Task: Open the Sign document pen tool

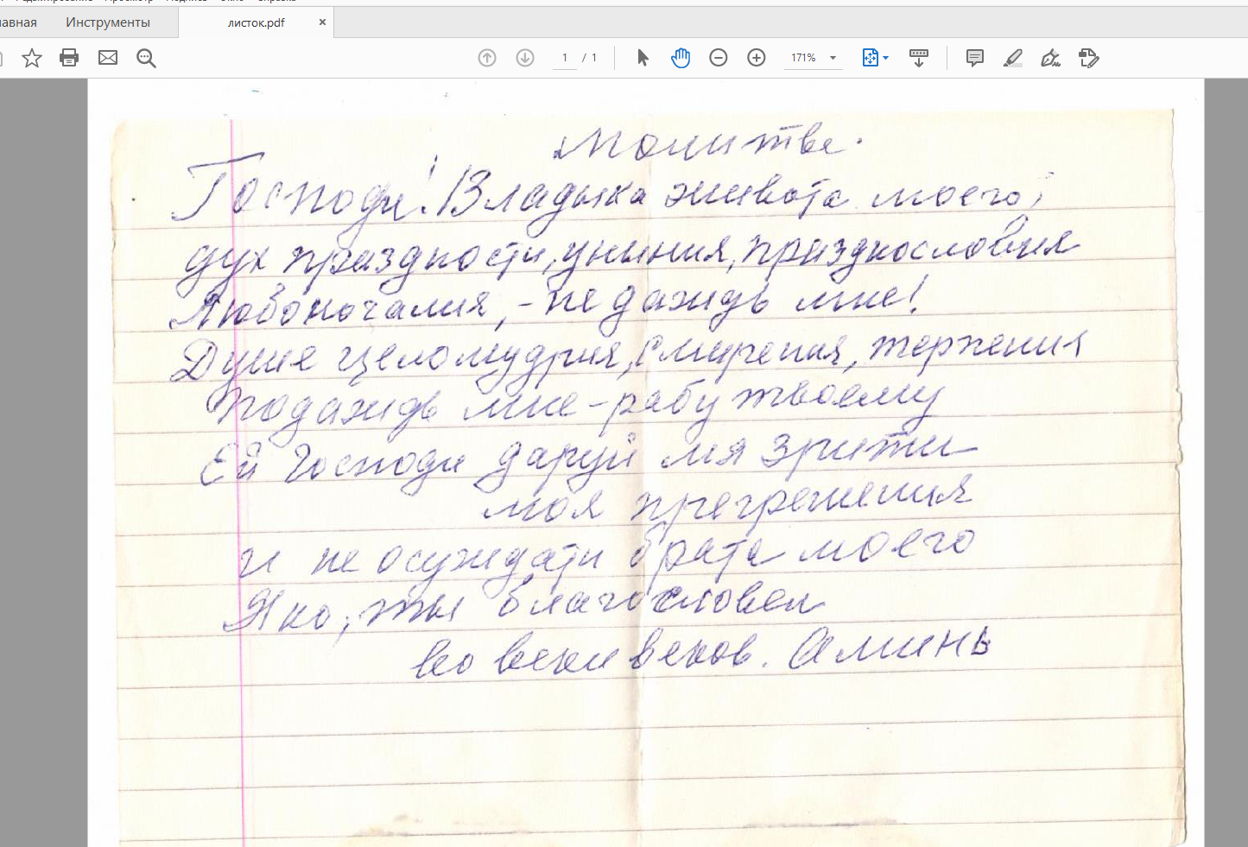Action: [x=1051, y=58]
